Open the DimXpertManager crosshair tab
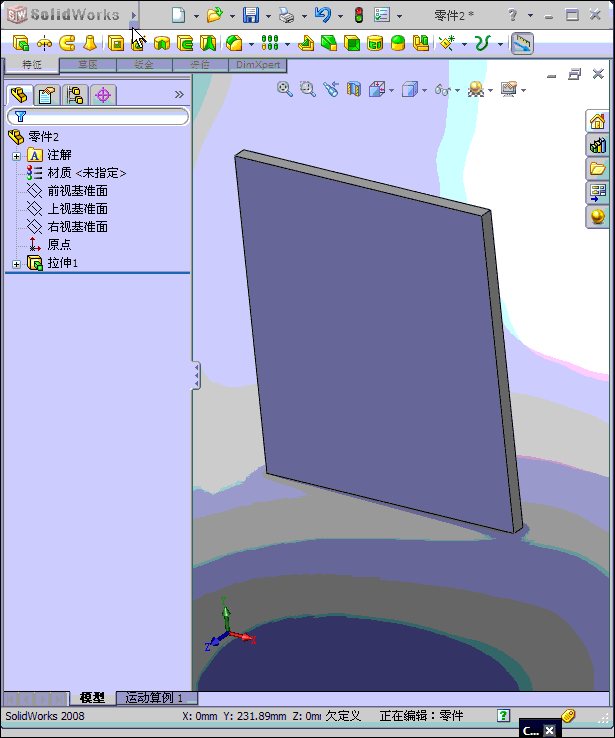This screenshot has height=738, width=615. 103,95
